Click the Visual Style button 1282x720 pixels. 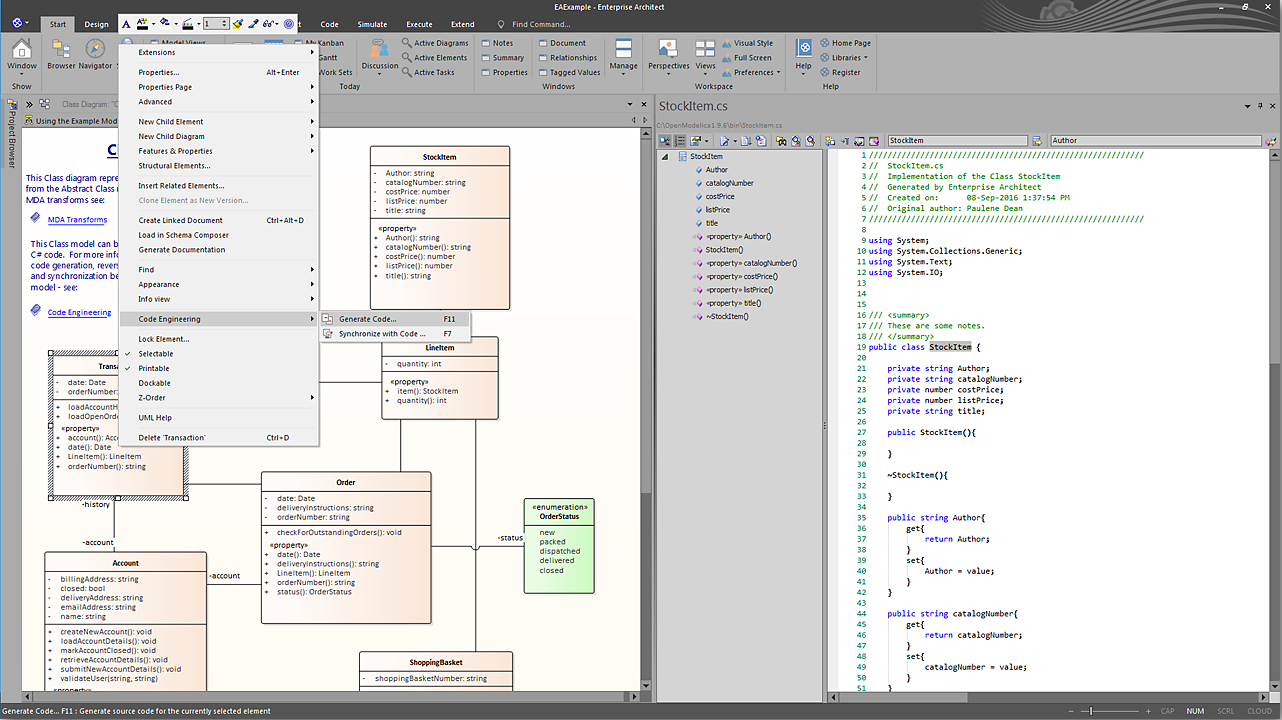[x=746, y=43]
